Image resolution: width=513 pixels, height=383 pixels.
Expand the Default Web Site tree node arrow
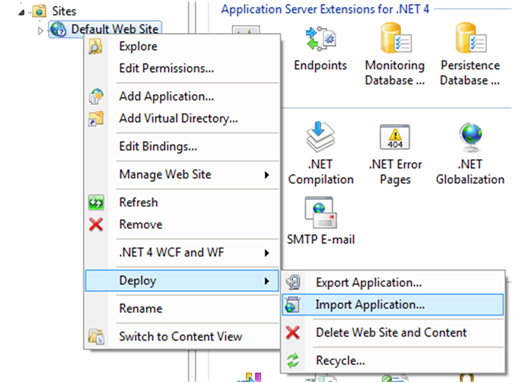[41, 31]
